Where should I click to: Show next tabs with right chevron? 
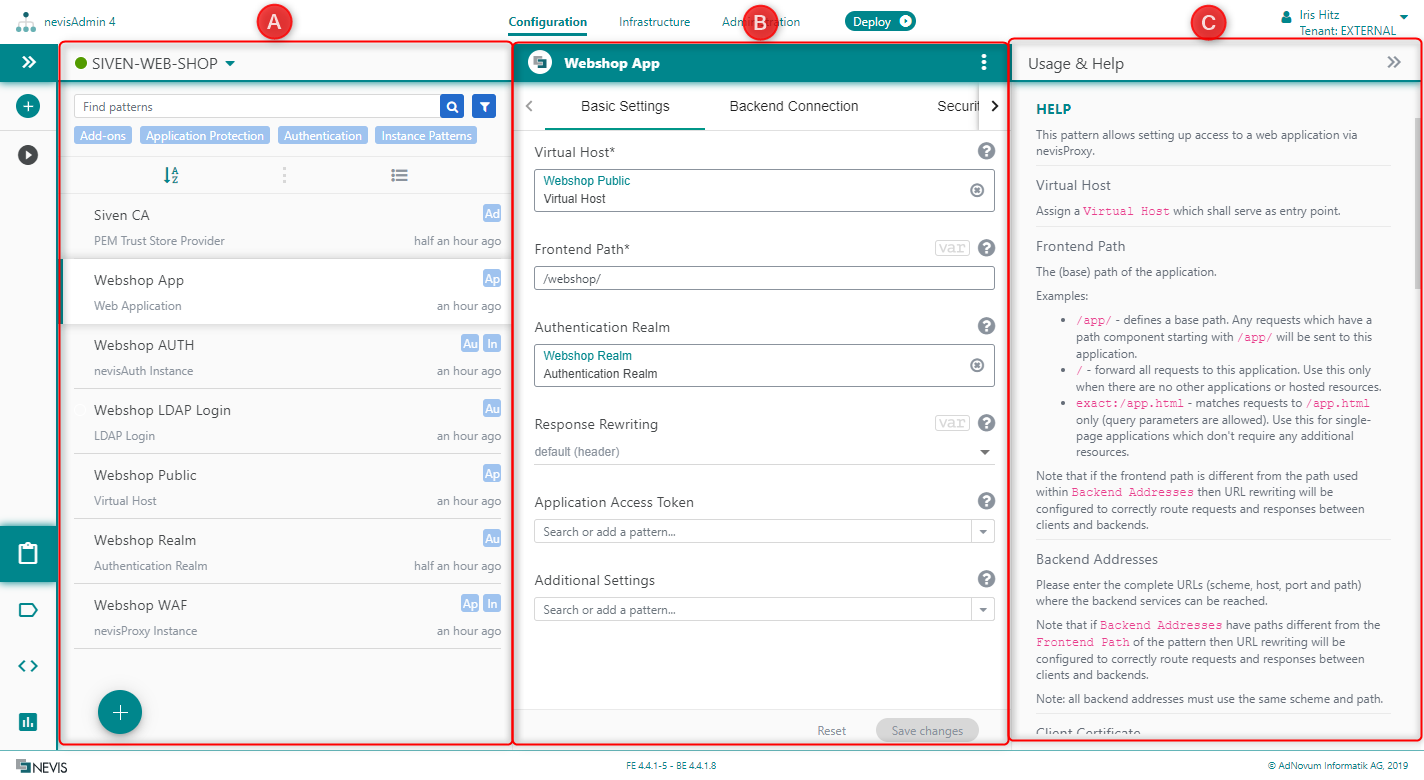(x=994, y=106)
